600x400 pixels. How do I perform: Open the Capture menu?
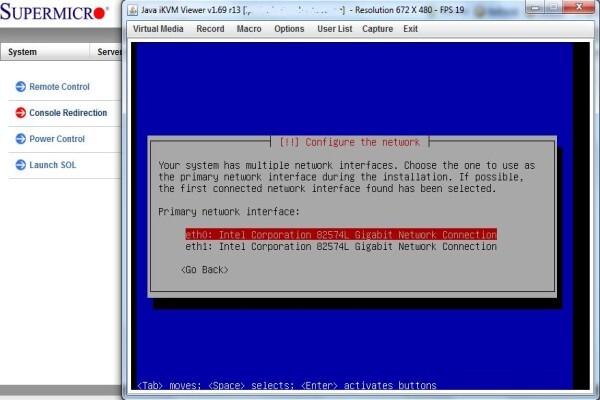pos(377,29)
